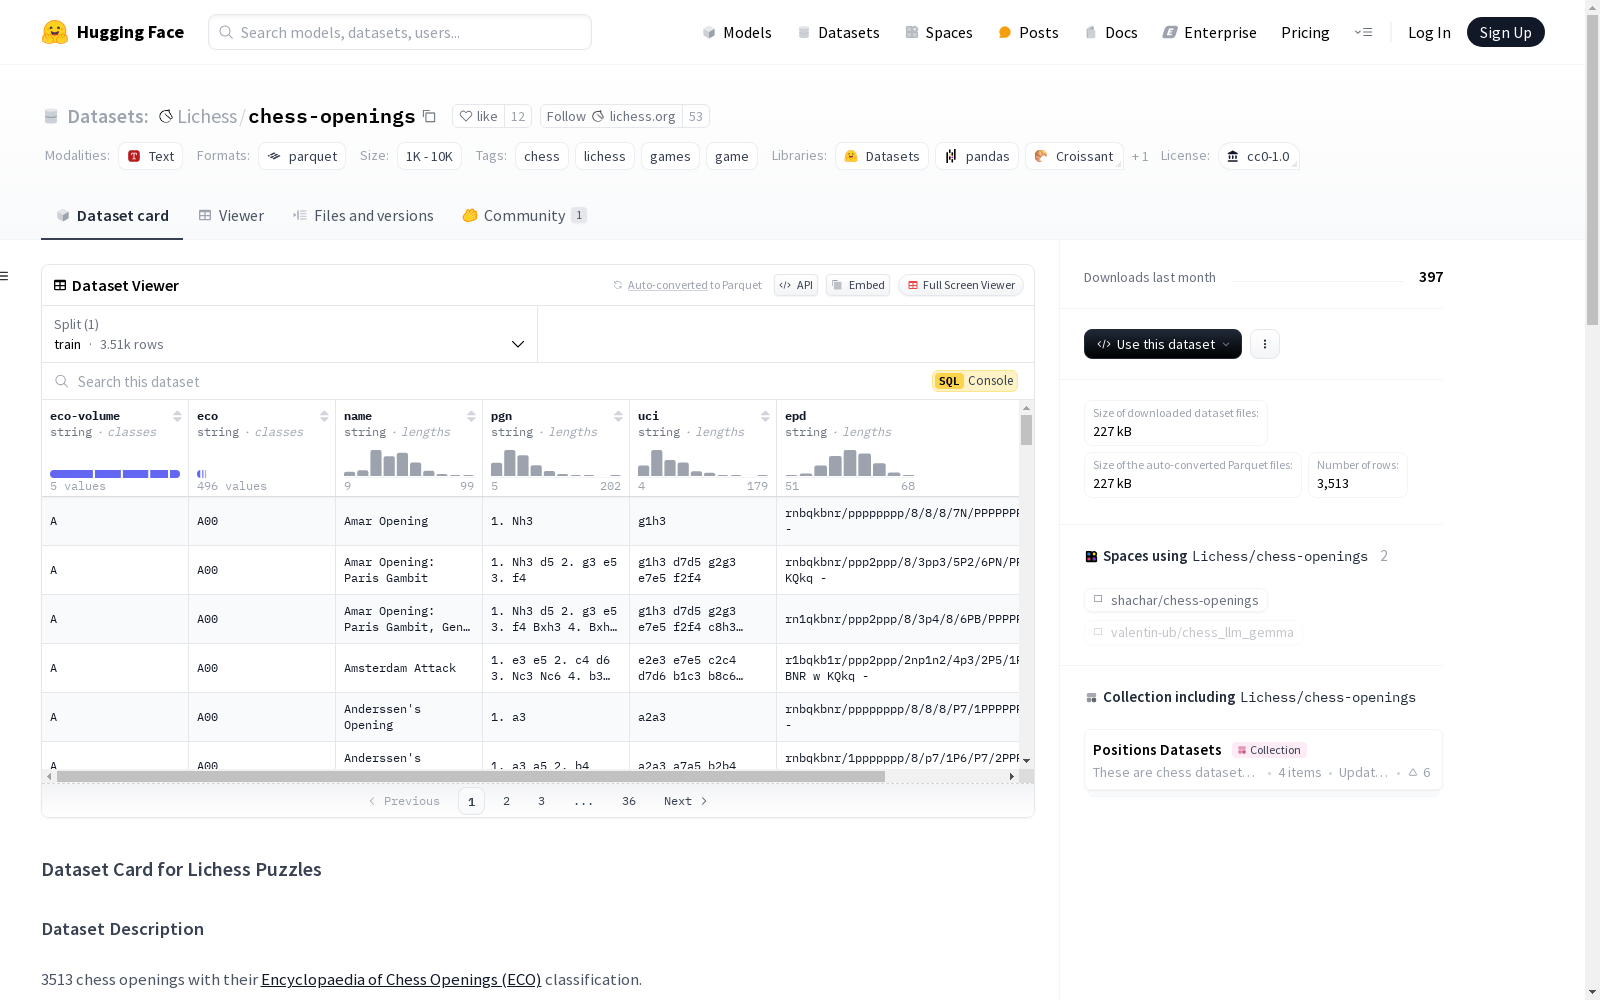
Task: Click the Lichess organization breadcrumb link
Action: click(207, 116)
